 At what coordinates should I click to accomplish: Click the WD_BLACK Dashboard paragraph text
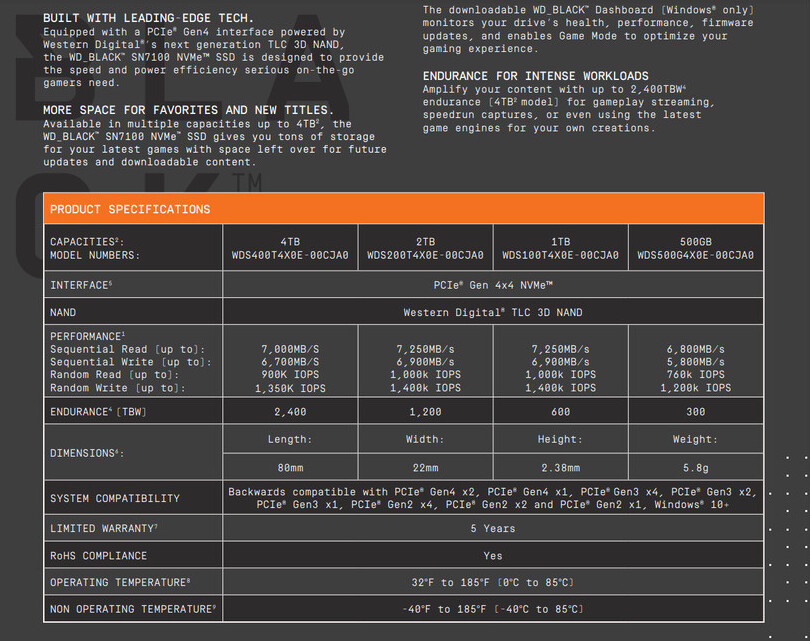pos(588,29)
